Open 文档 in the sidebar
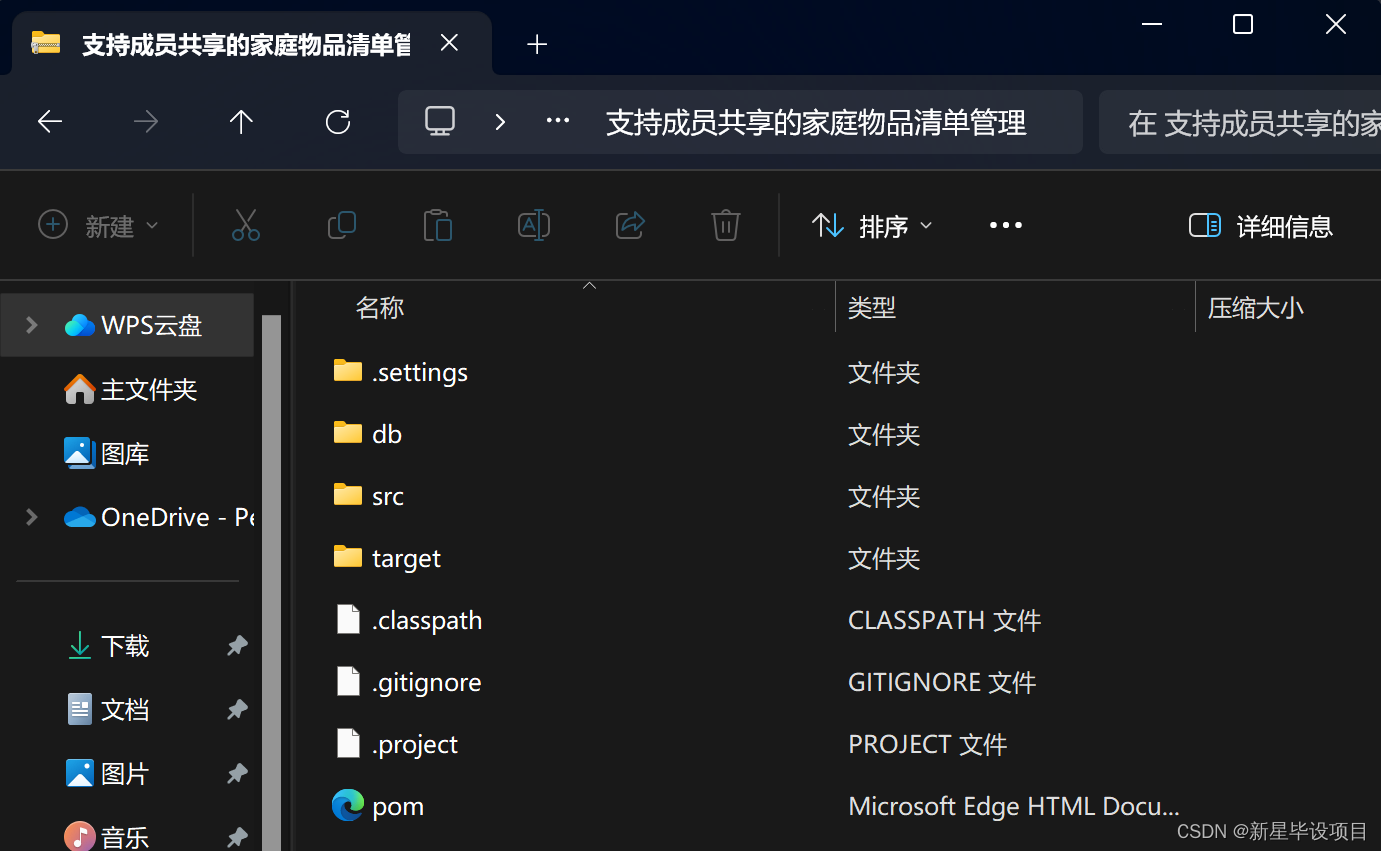1381x851 pixels. 107,710
